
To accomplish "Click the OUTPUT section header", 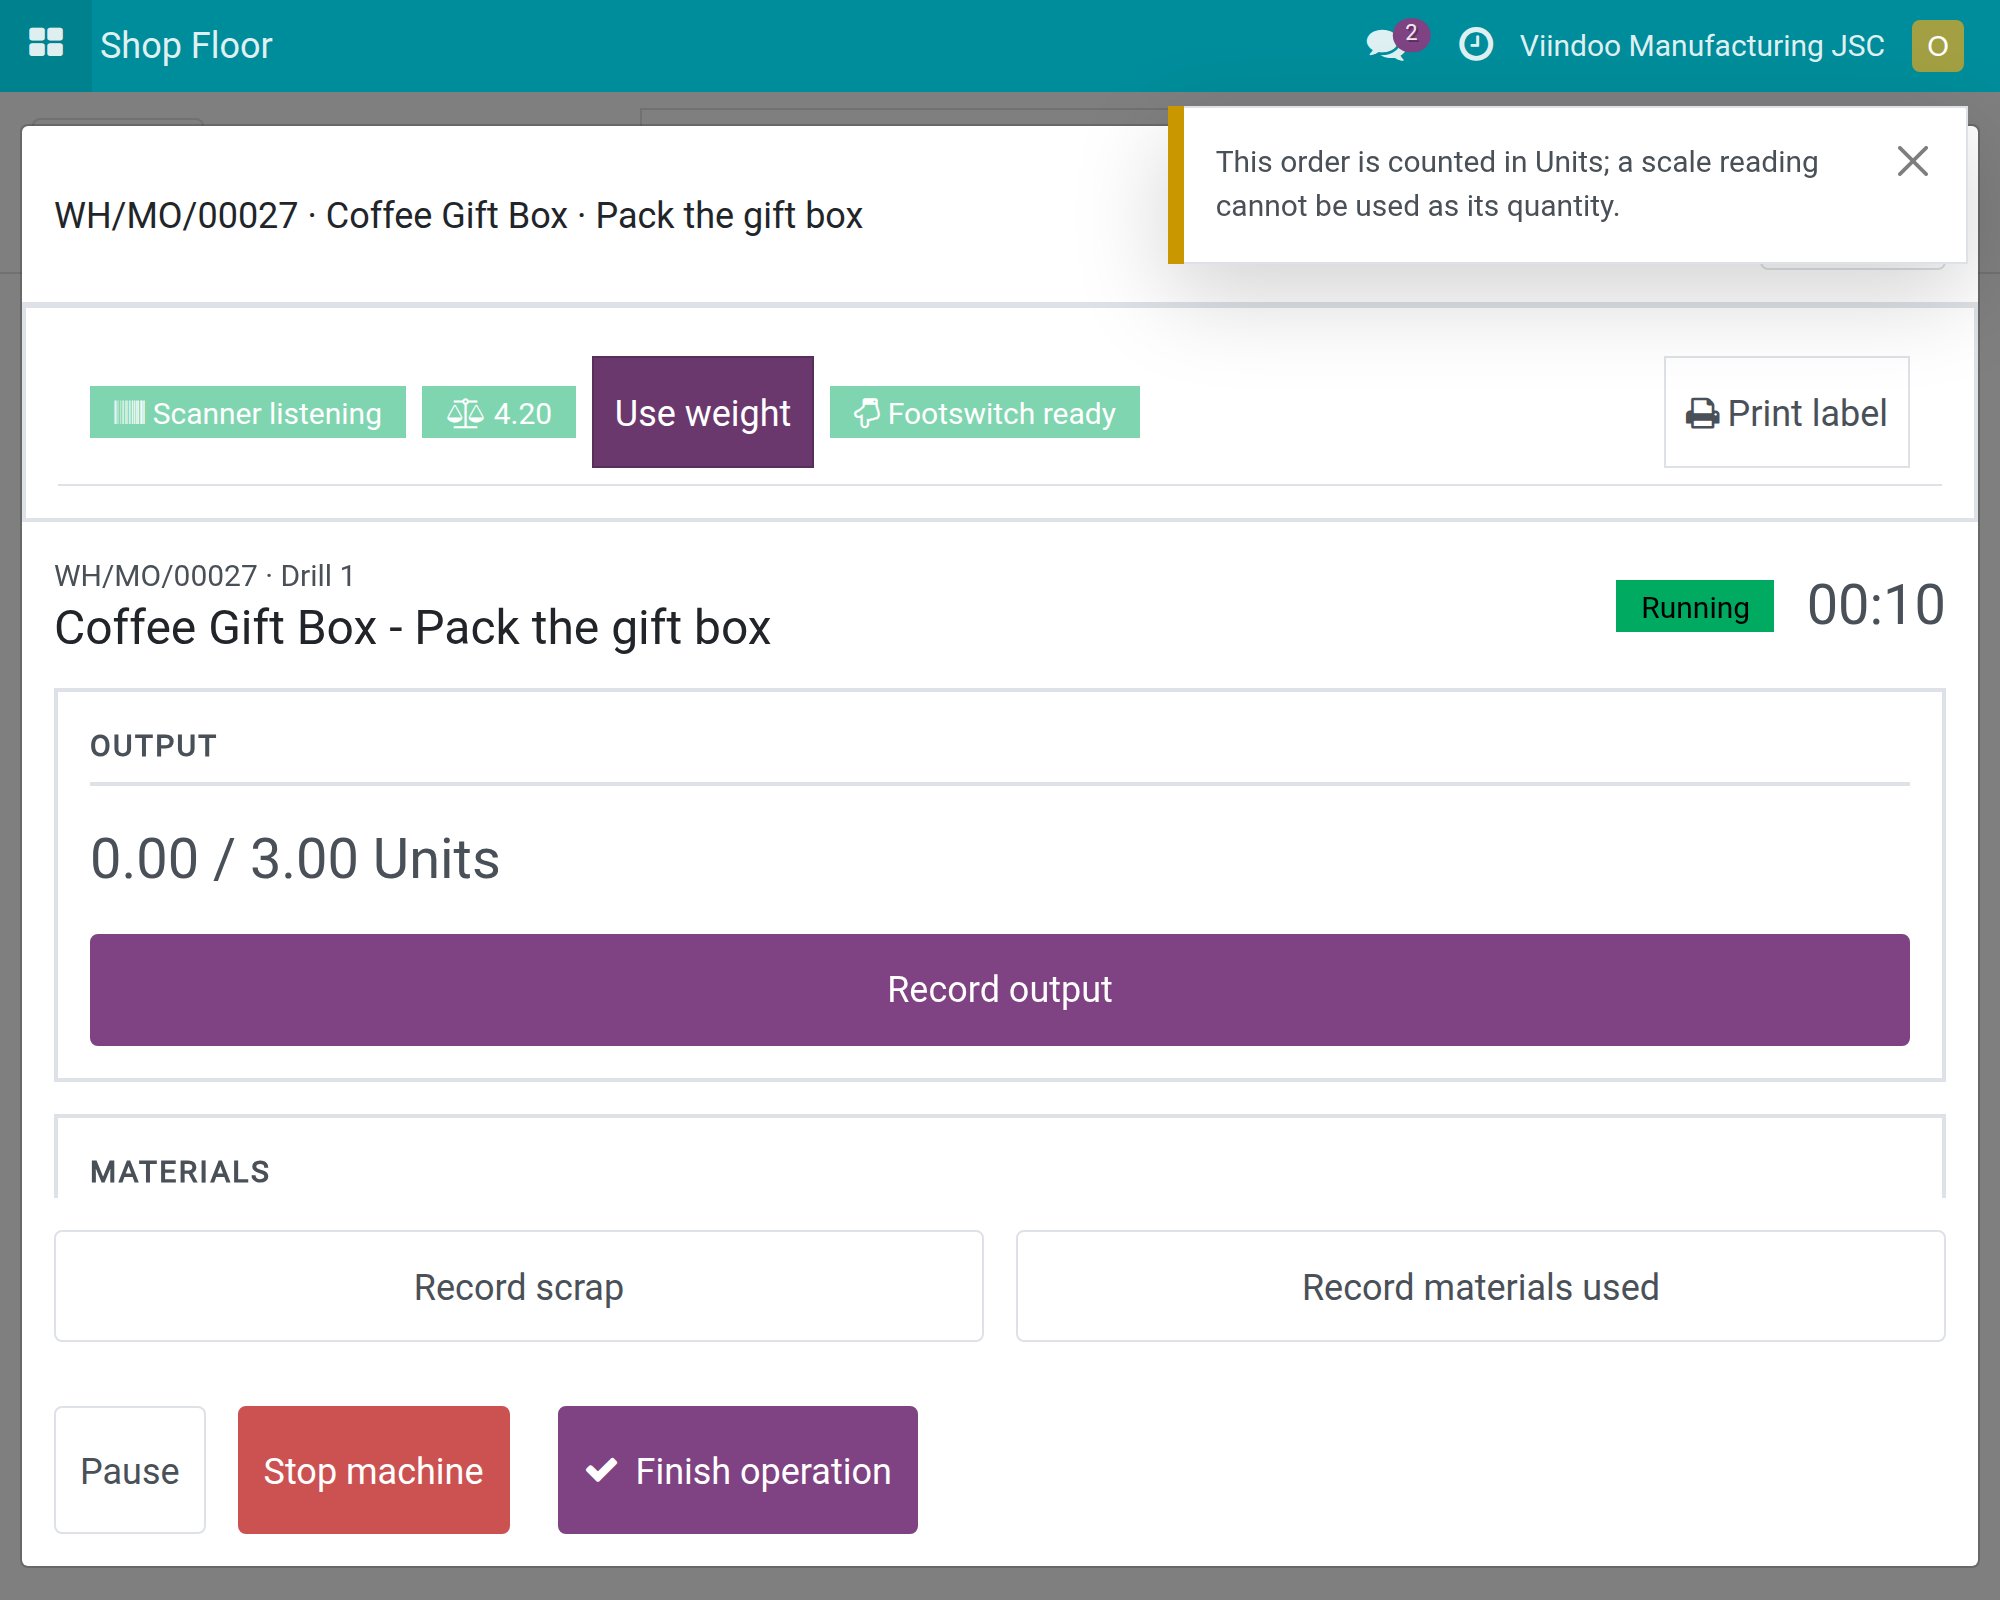I will [x=153, y=746].
